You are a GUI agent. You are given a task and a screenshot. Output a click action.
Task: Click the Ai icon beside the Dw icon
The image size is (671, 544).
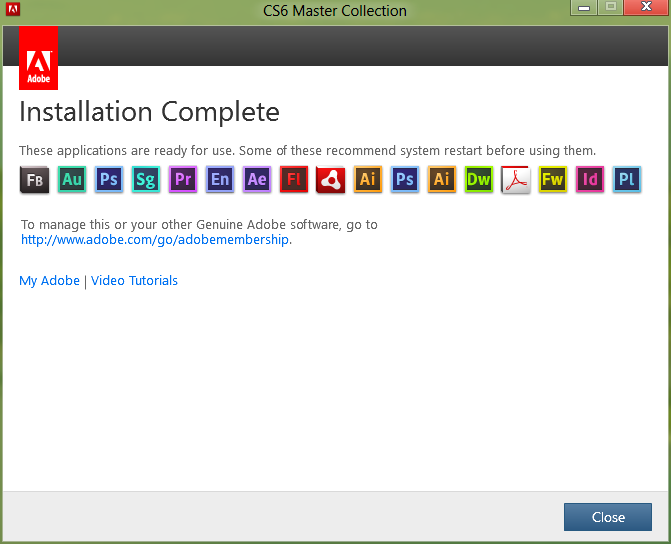point(442,179)
